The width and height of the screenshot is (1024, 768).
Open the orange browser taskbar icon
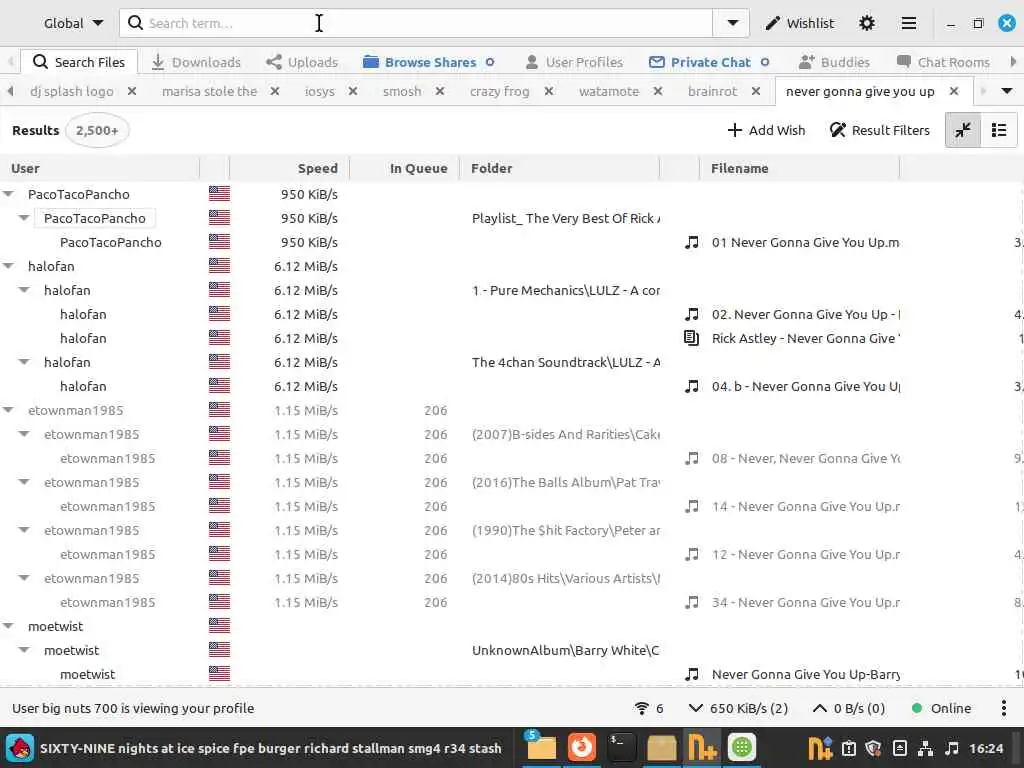(x=581, y=748)
